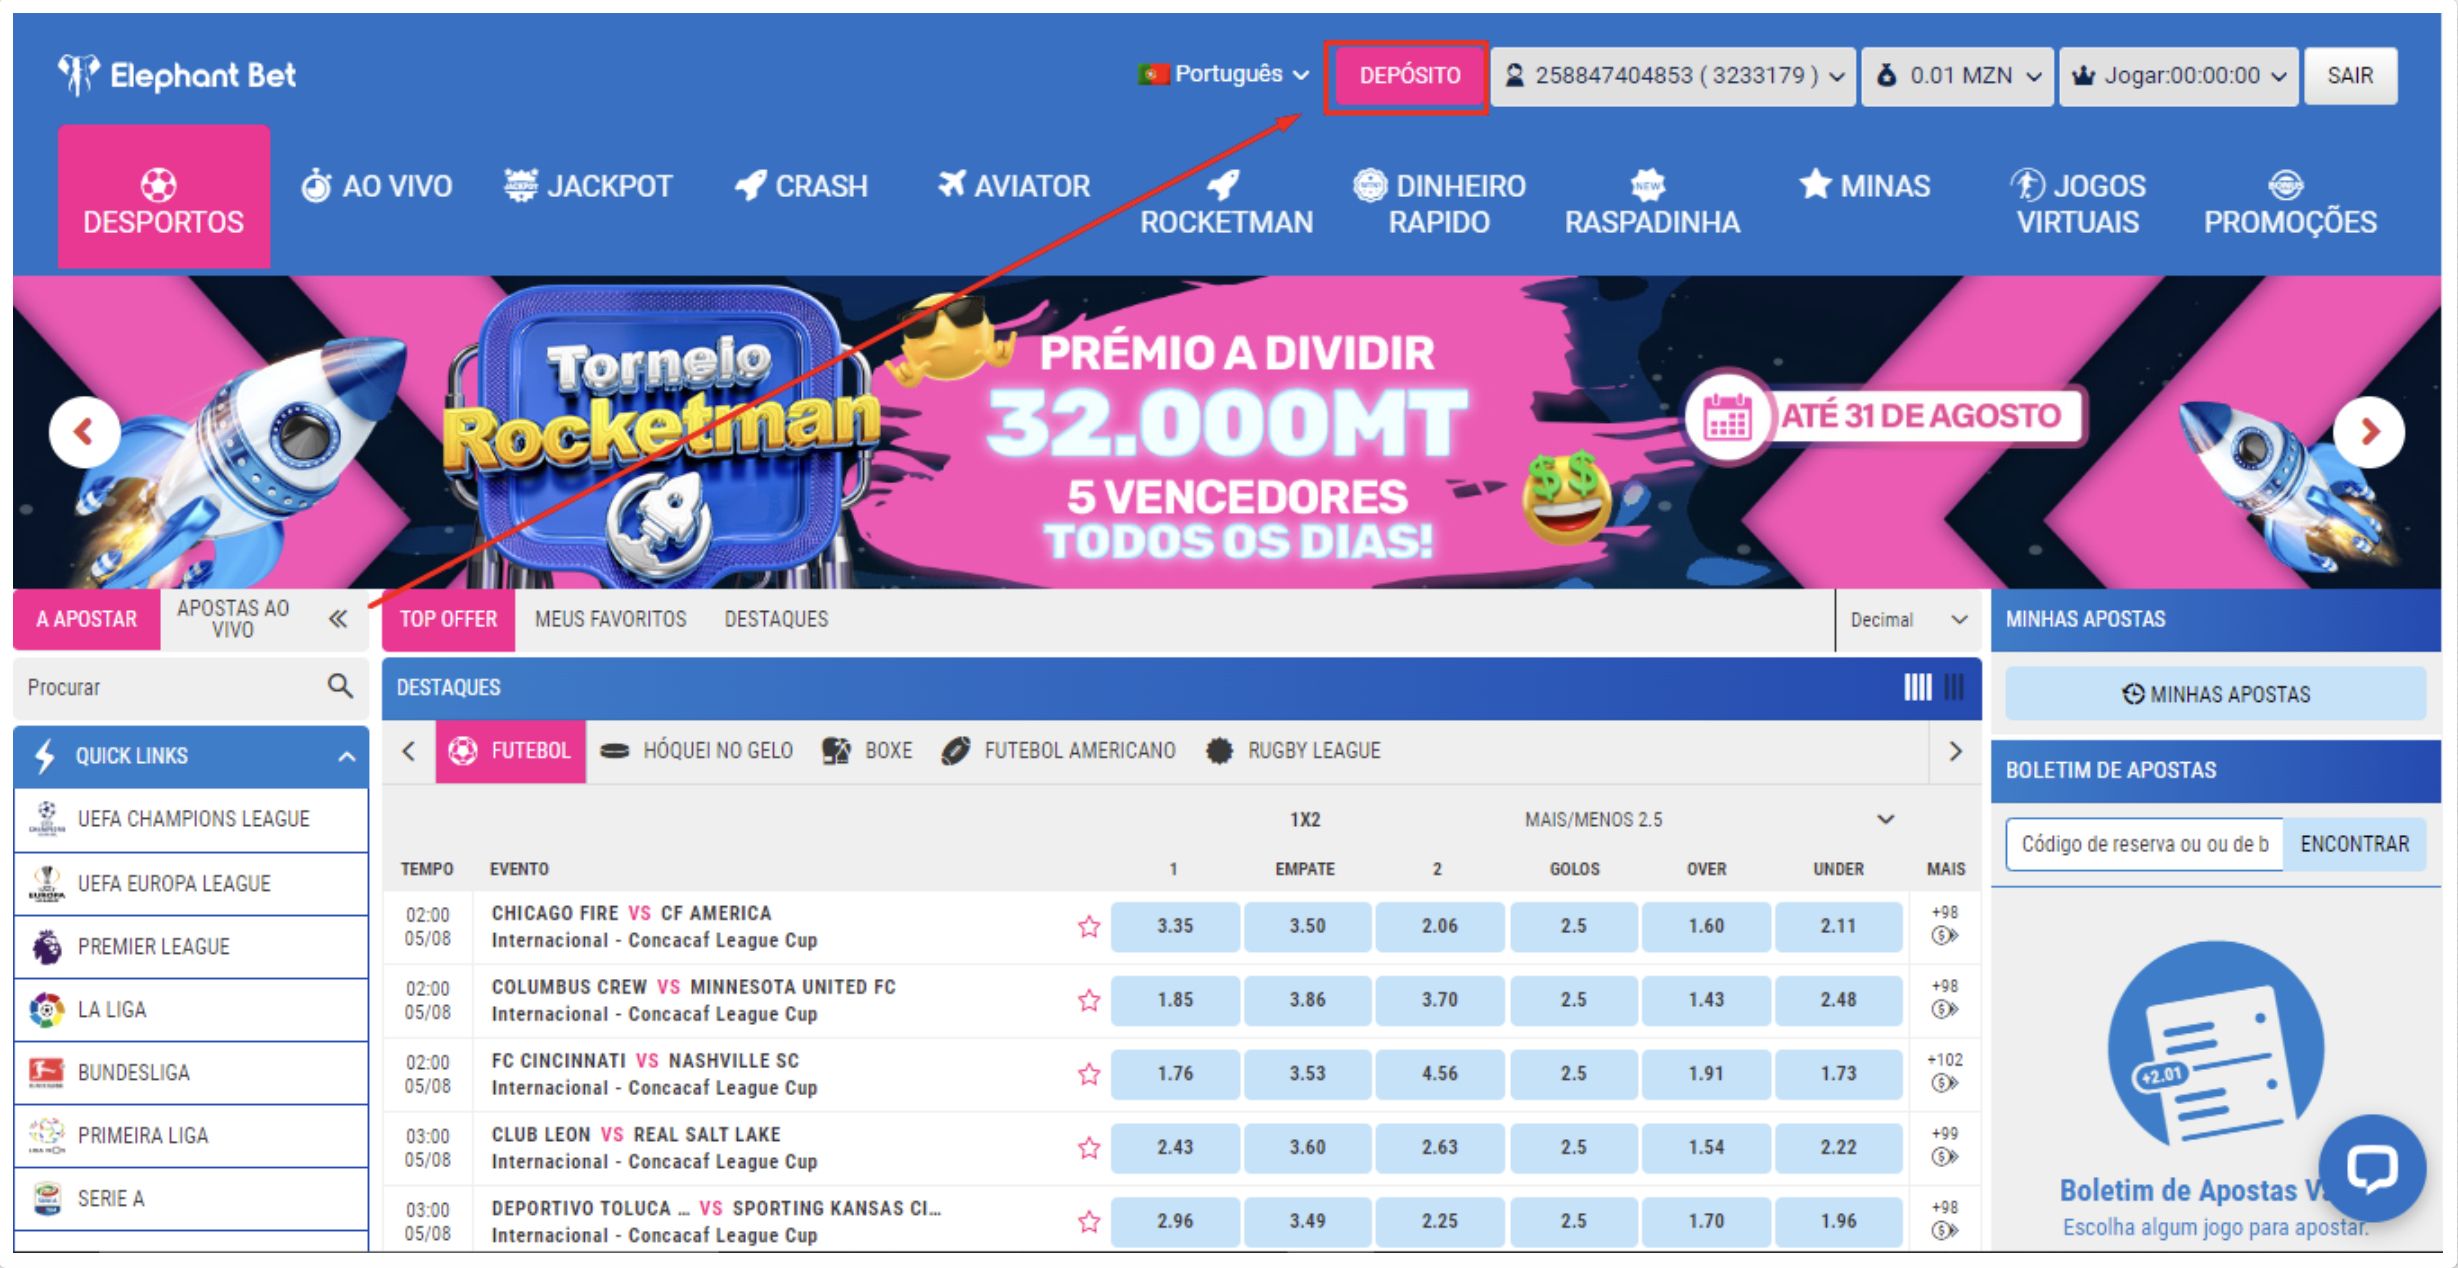Open Bundesliga quick link

click(x=191, y=1073)
